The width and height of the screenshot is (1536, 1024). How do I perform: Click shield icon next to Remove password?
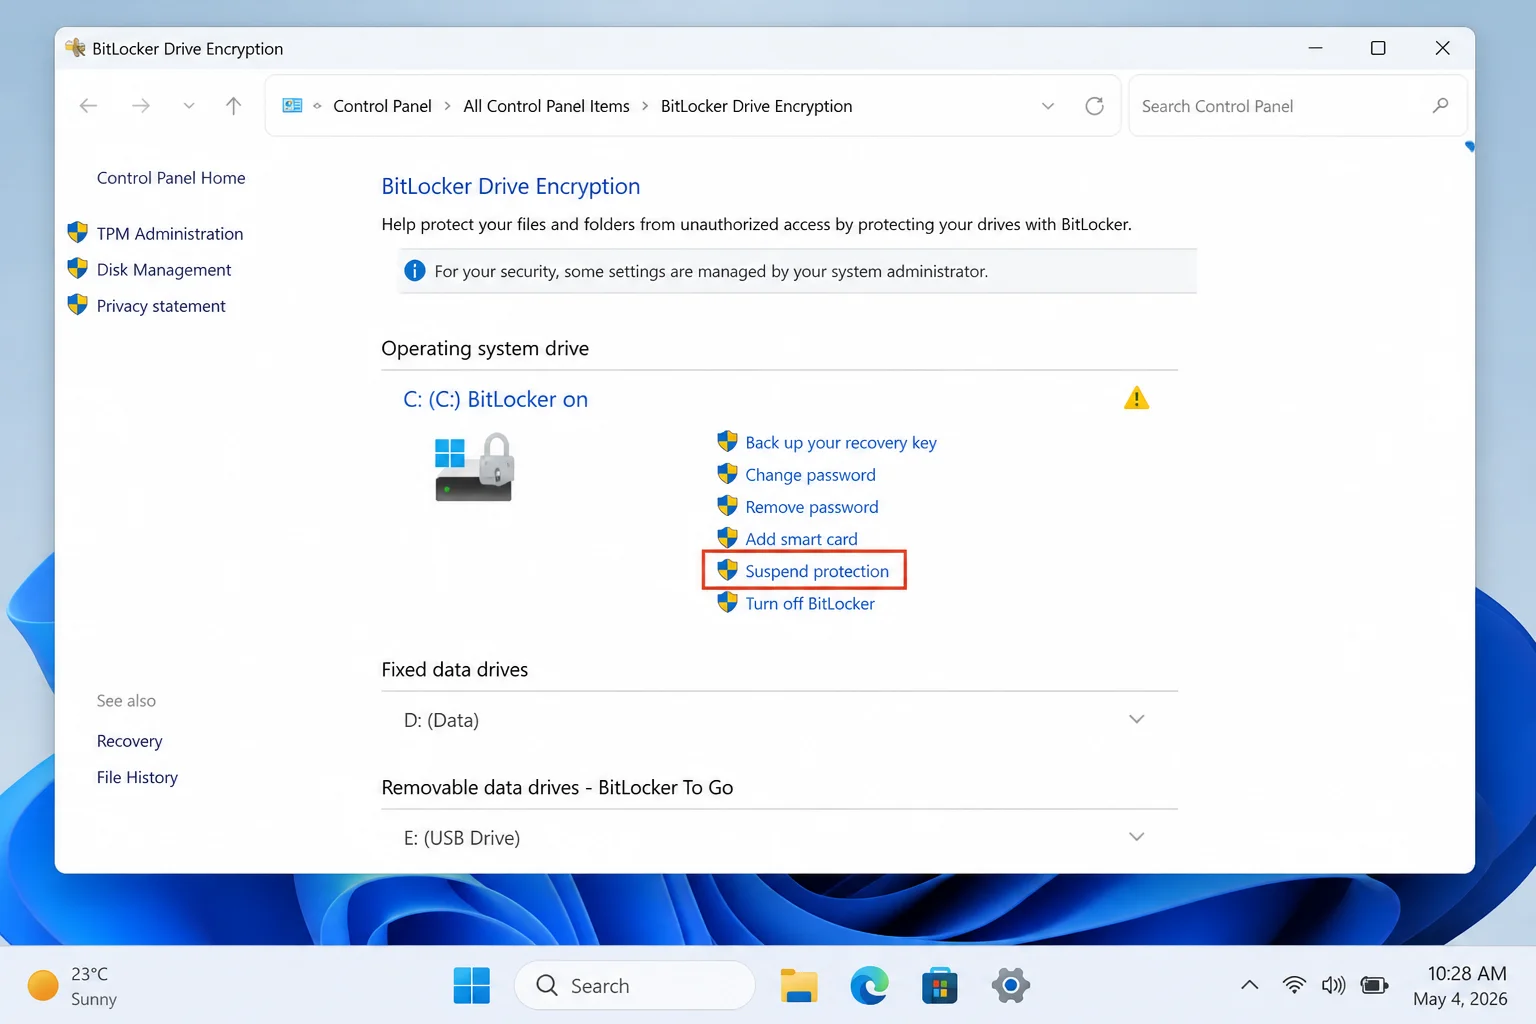pos(727,506)
